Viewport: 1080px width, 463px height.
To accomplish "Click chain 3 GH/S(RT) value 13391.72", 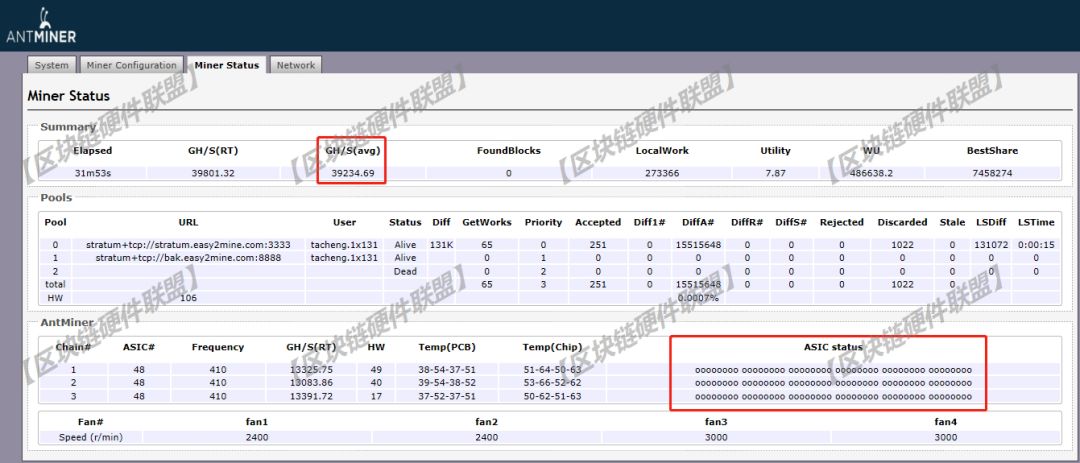I will click(310, 396).
